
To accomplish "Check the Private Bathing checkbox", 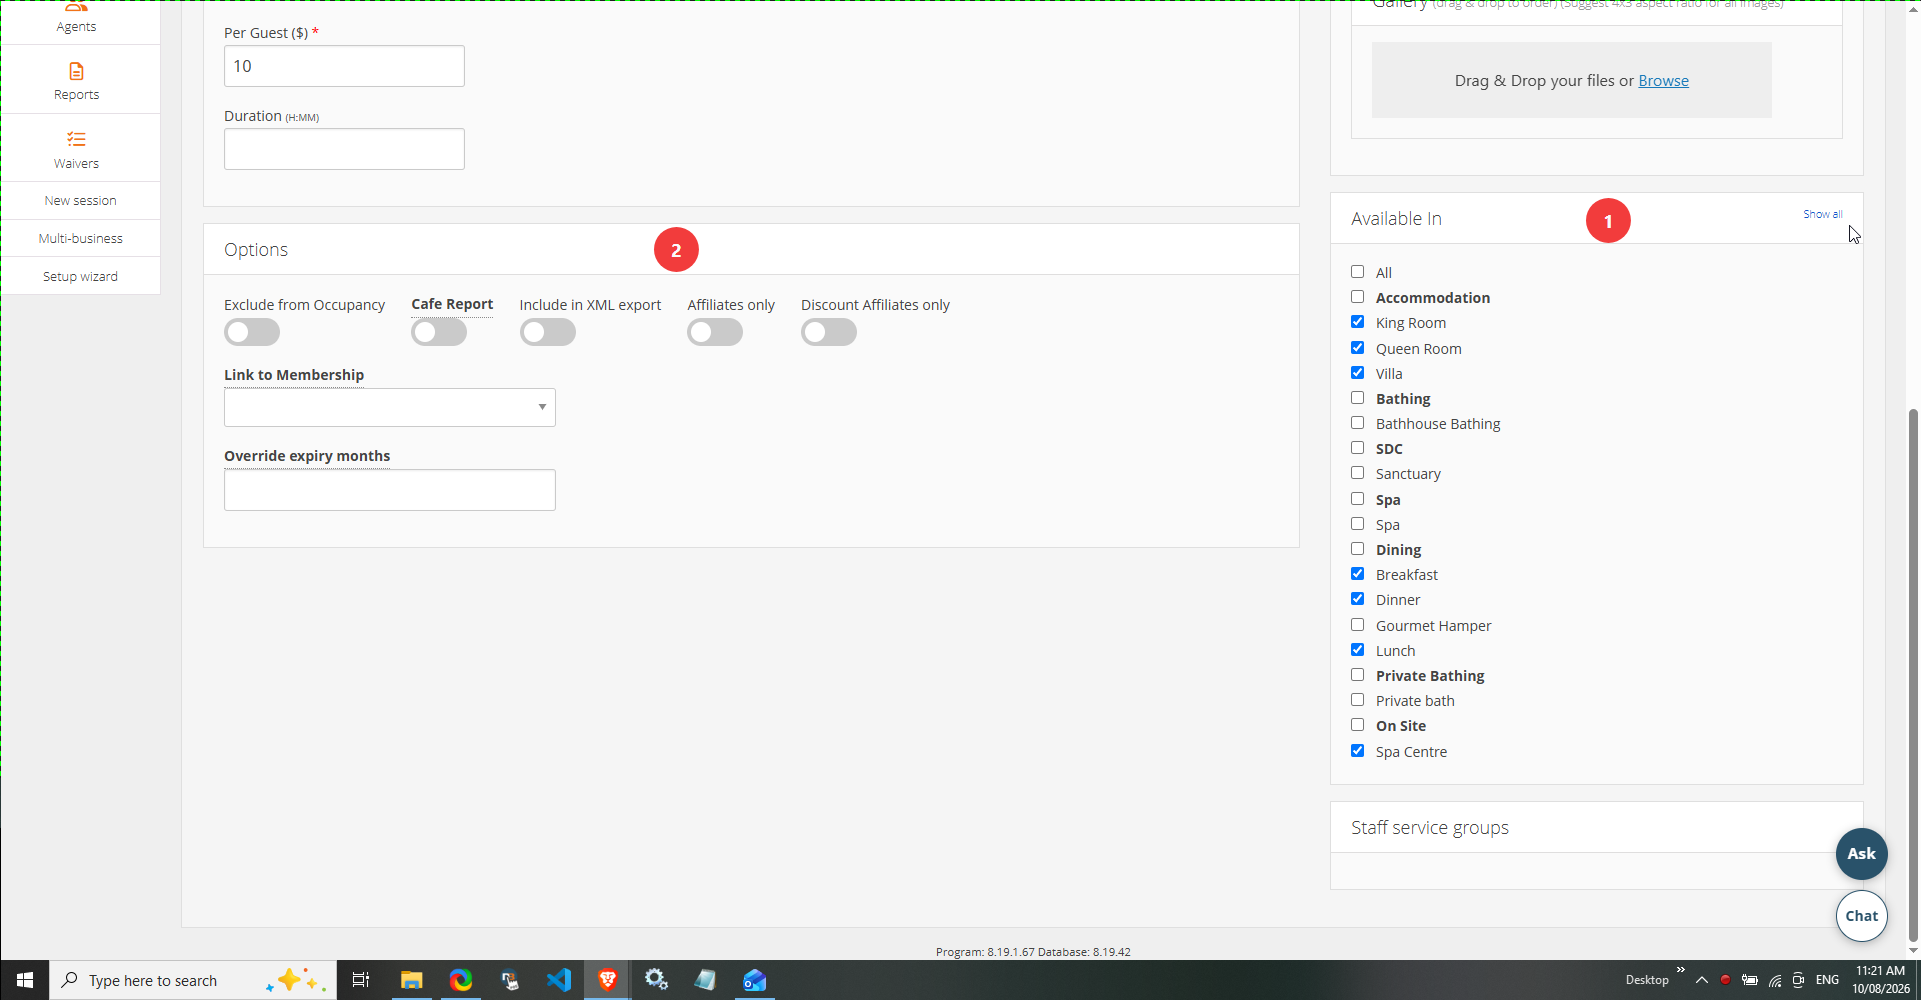I will [x=1357, y=675].
